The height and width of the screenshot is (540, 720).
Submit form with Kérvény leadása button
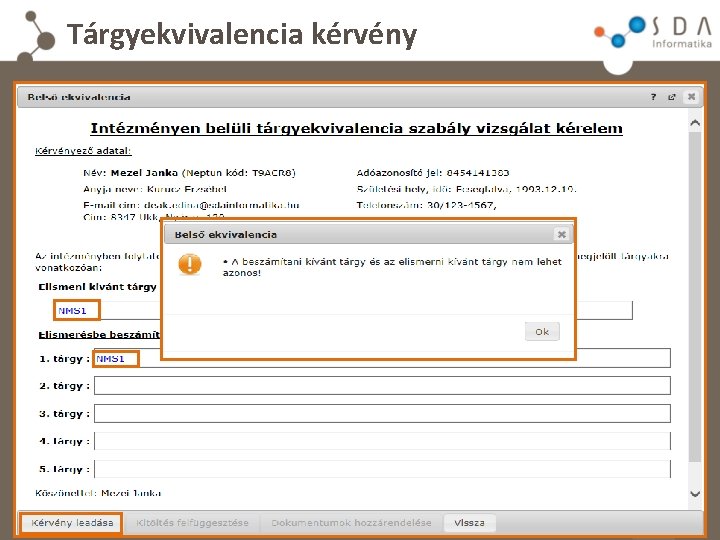(72, 523)
